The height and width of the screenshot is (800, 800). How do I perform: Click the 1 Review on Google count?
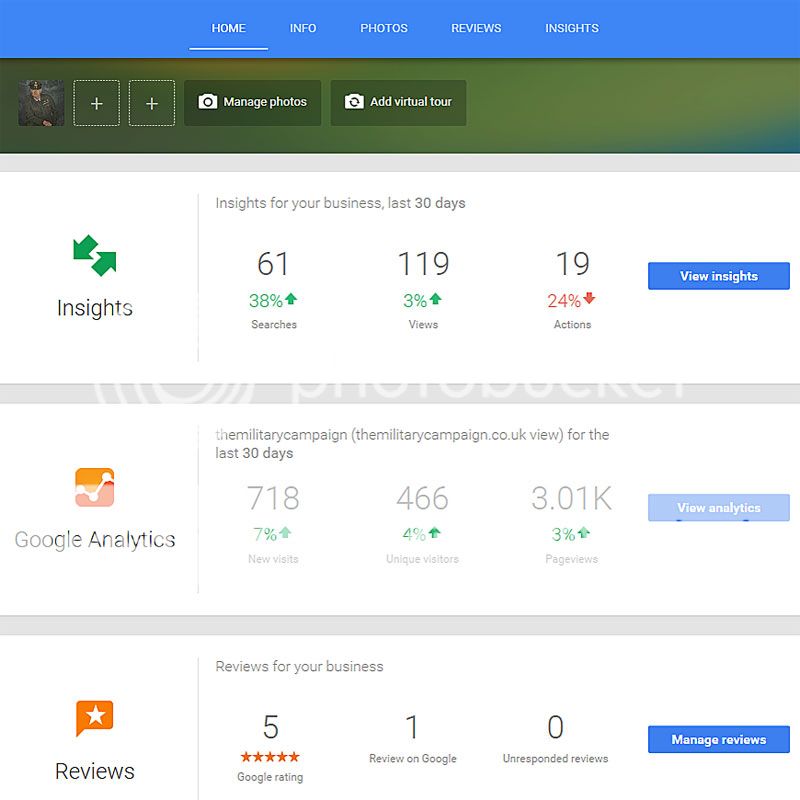412,727
